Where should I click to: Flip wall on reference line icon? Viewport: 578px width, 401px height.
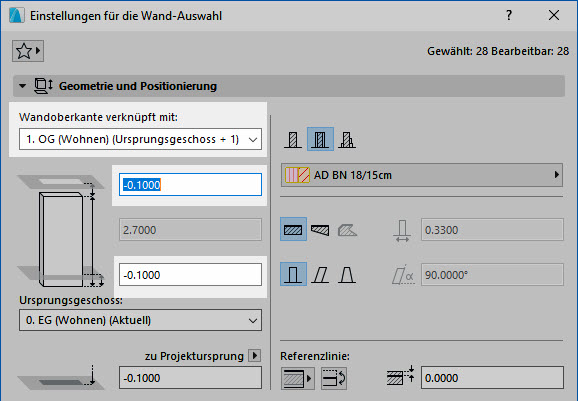334,378
